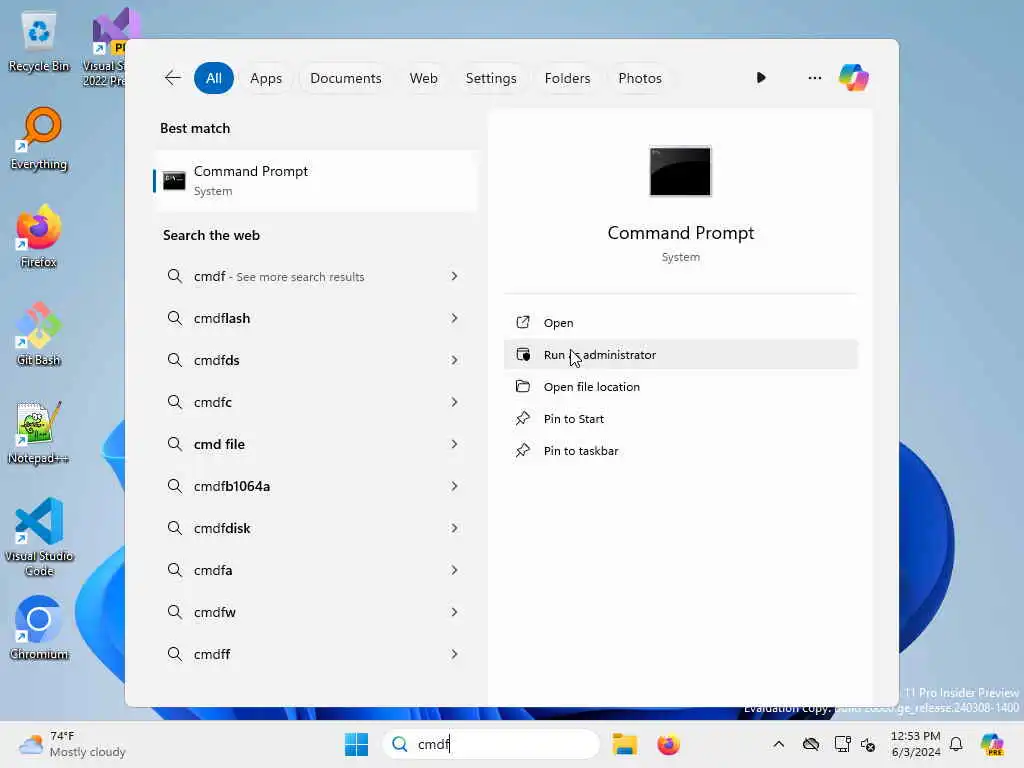1024x768 pixels.
Task: Open the Copilot icon in search panel
Action: click(854, 78)
